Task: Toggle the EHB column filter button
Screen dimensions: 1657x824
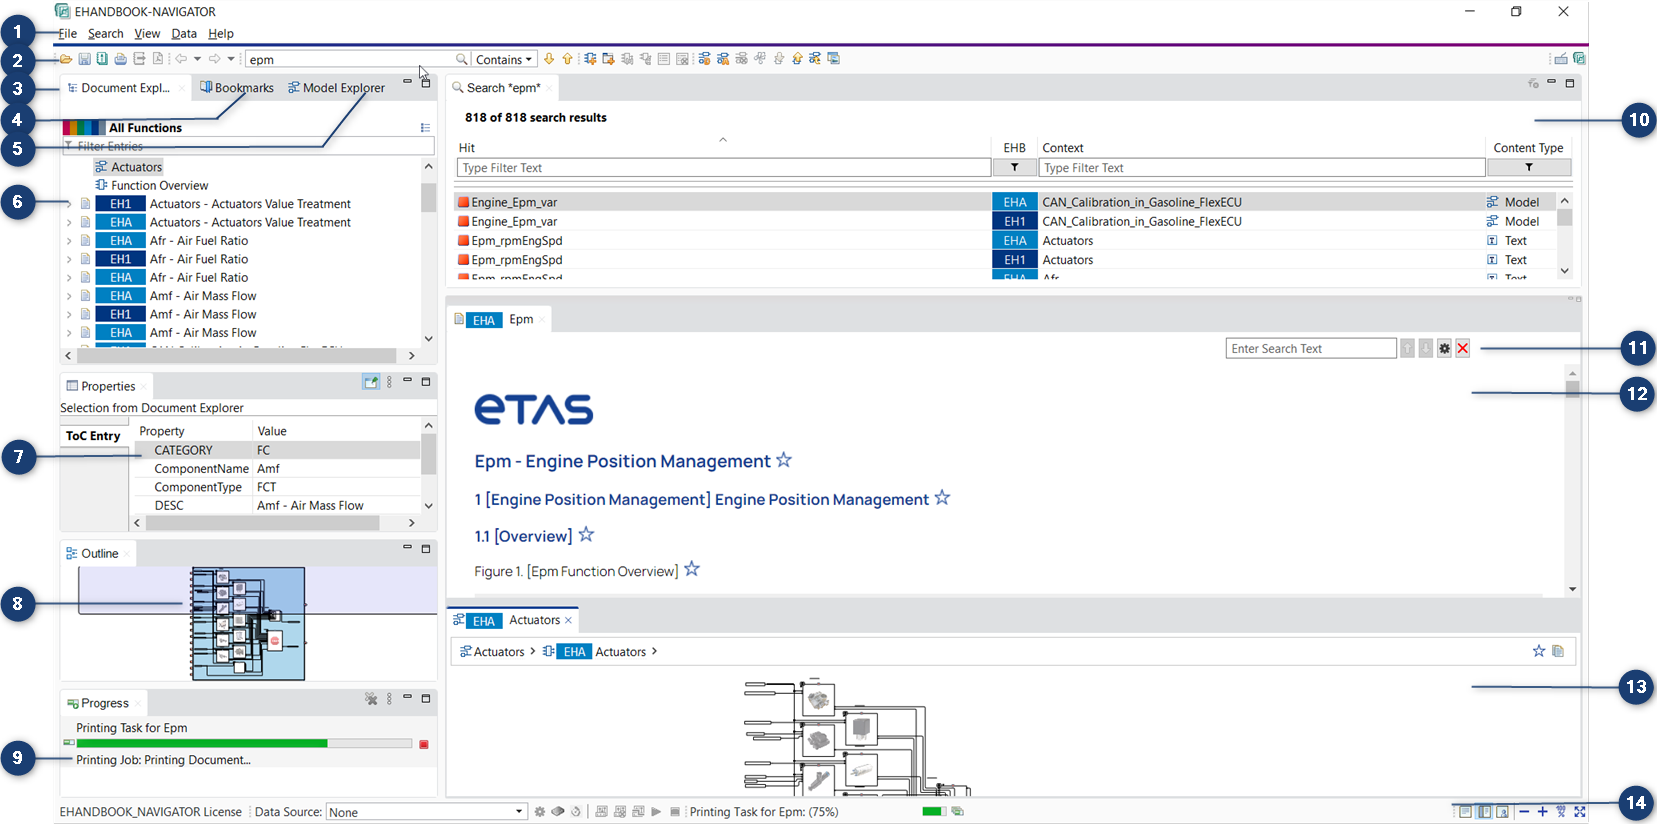Action: (x=1015, y=168)
